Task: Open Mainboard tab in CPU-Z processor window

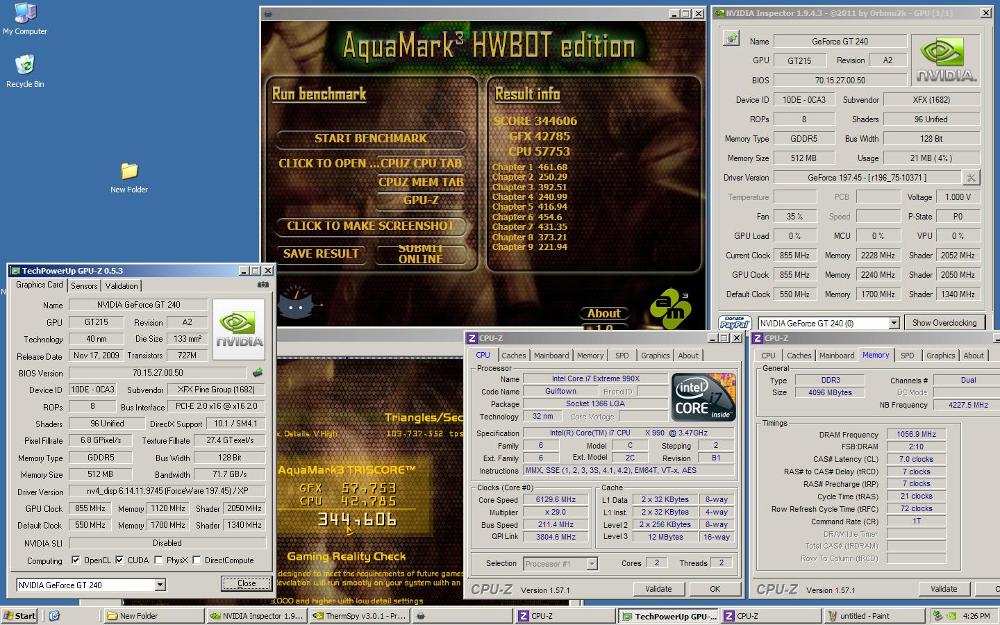Action: click(x=551, y=355)
